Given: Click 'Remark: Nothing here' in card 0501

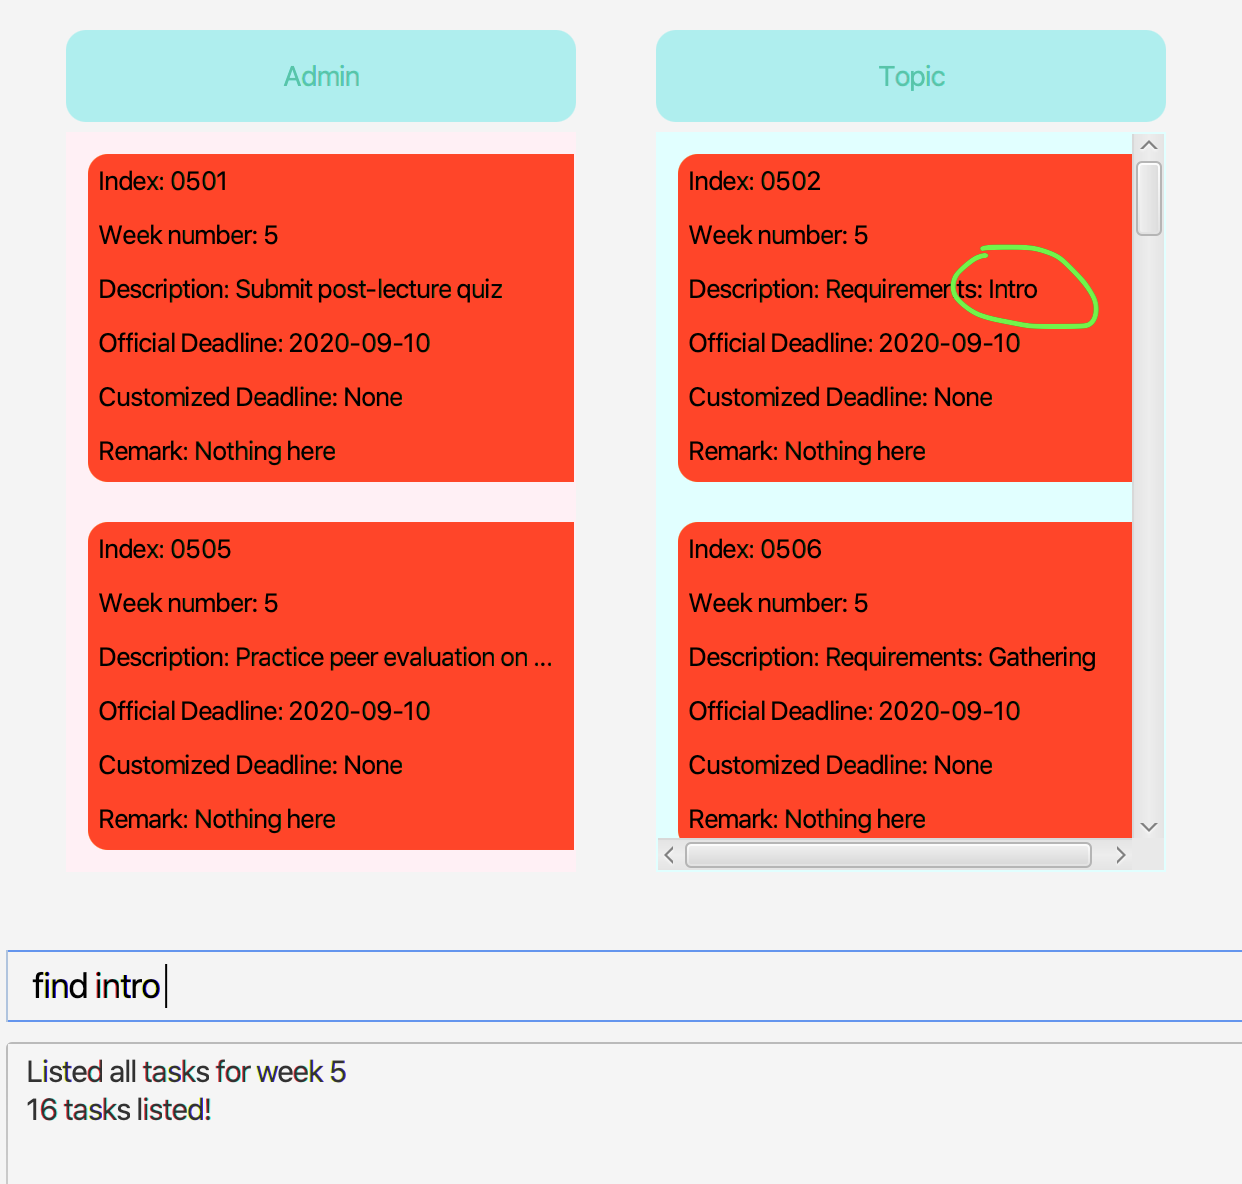Looking at the screenshot, I should (217, 451).
